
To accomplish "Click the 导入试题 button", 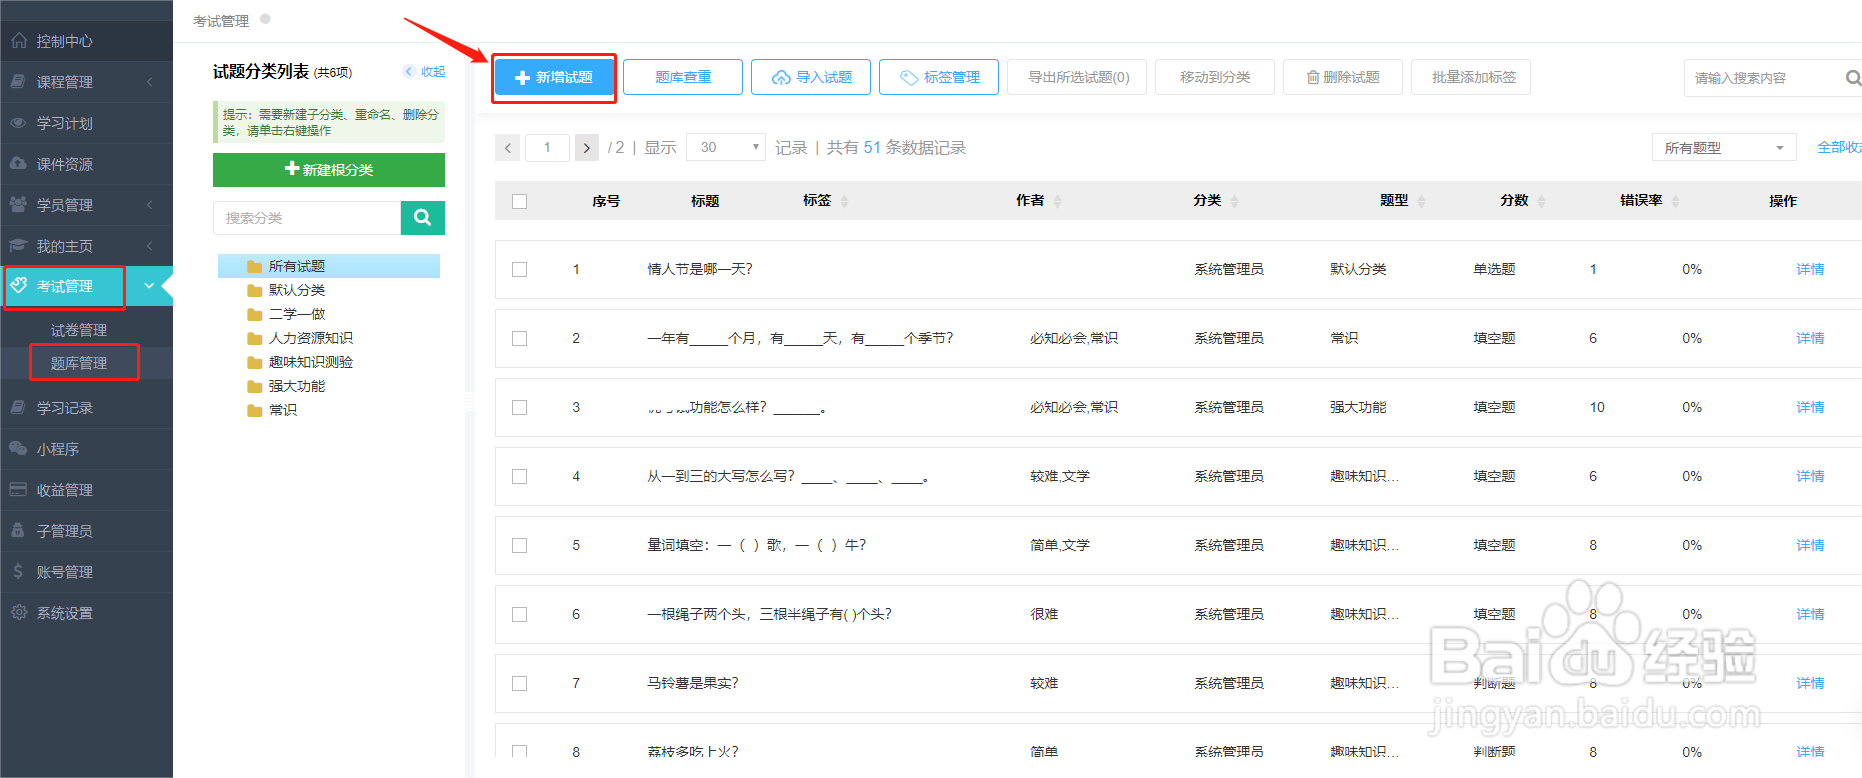I will (x=811, y=77).
